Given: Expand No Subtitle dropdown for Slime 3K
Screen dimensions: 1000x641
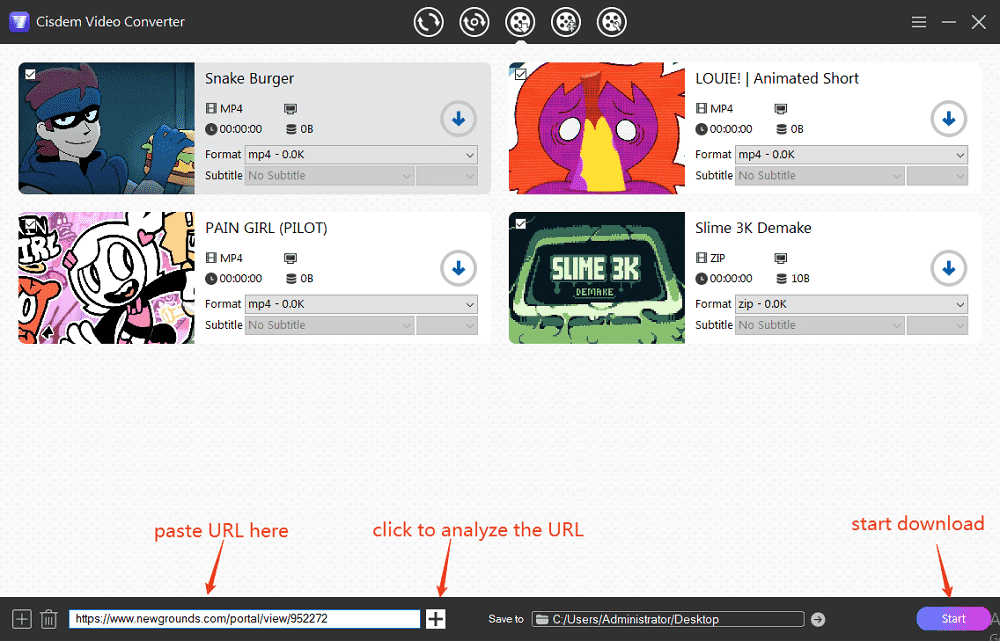Looking at the screenshot, I should (x=820, y=325).
